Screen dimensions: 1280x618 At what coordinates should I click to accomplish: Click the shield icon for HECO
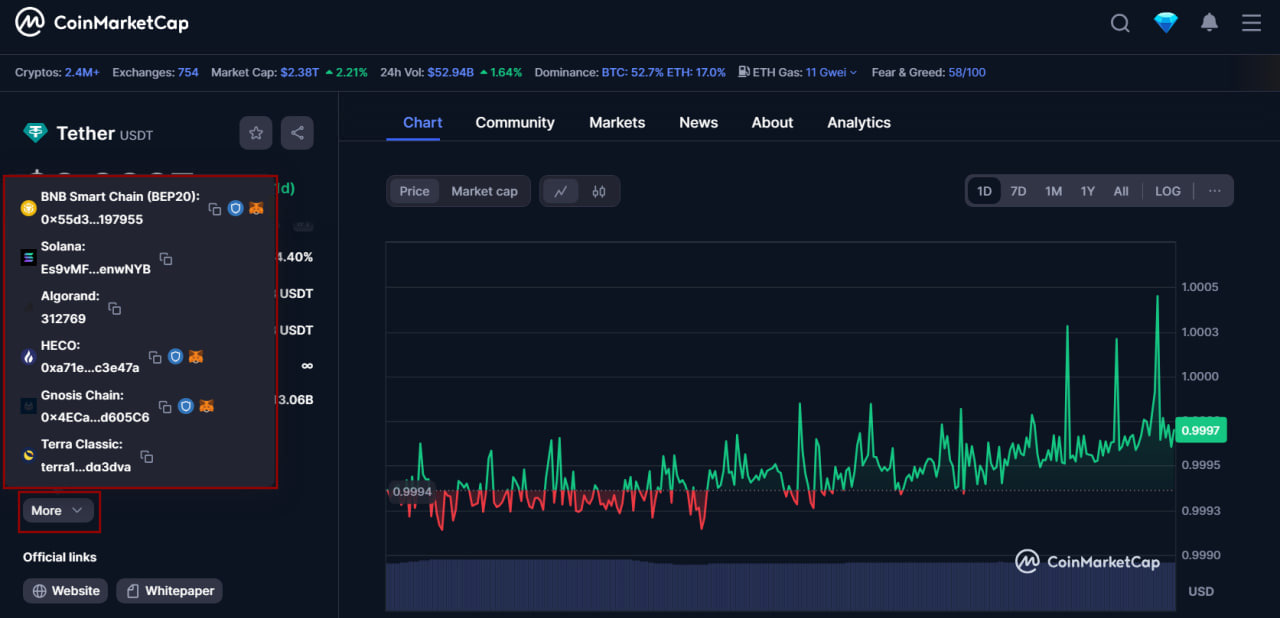(175, 356)
